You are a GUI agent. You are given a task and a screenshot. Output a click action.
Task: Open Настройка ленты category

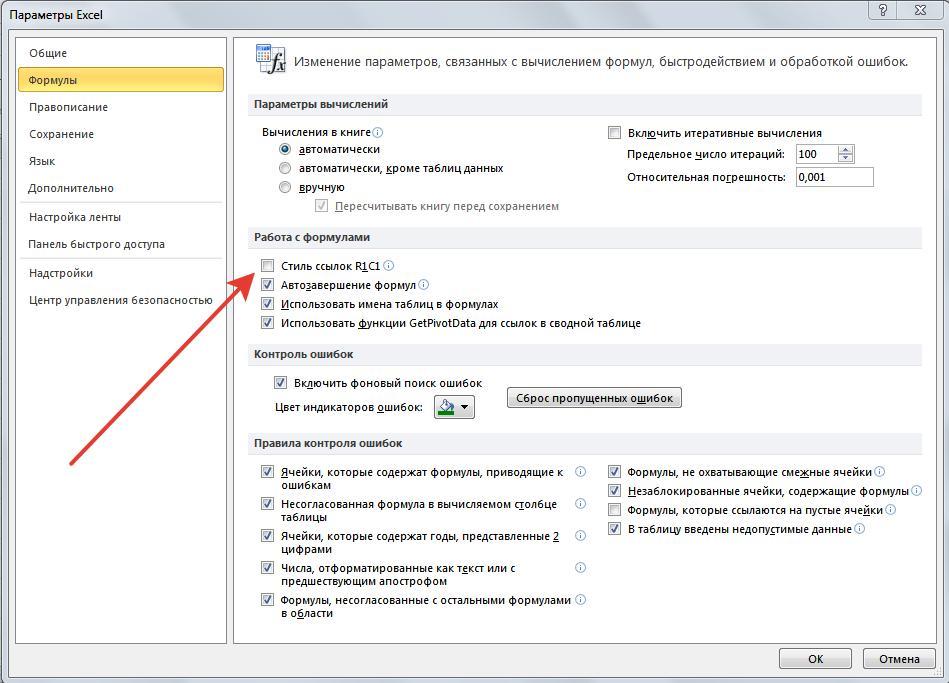121,217
